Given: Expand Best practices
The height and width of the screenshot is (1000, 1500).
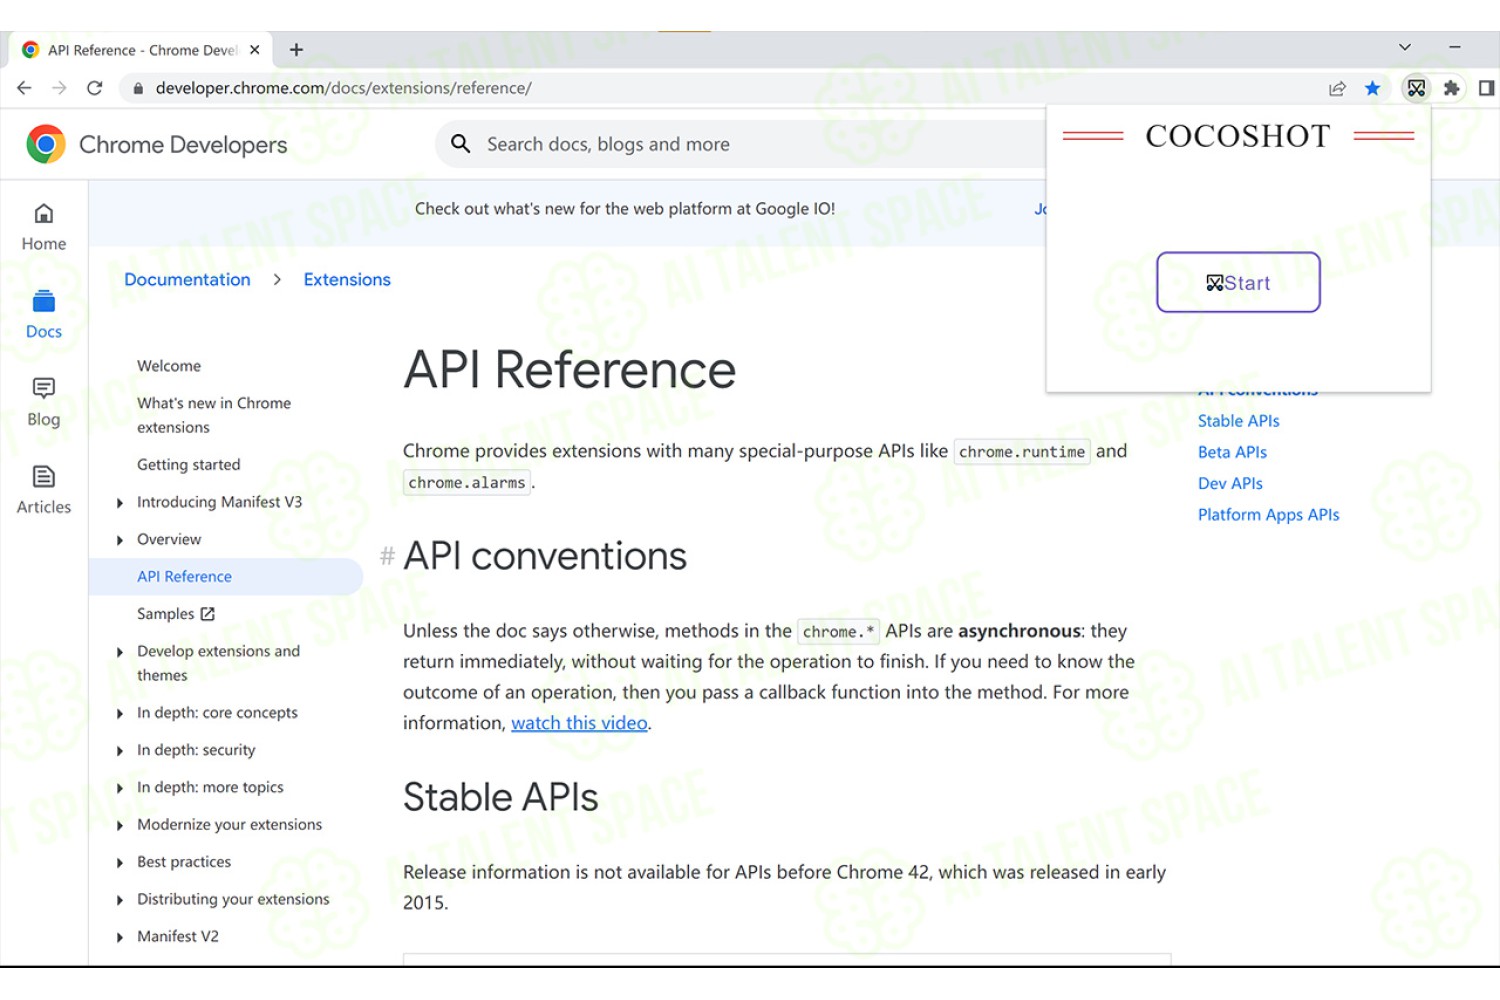Looking at the screenshot, I should (x=120, y=862).
